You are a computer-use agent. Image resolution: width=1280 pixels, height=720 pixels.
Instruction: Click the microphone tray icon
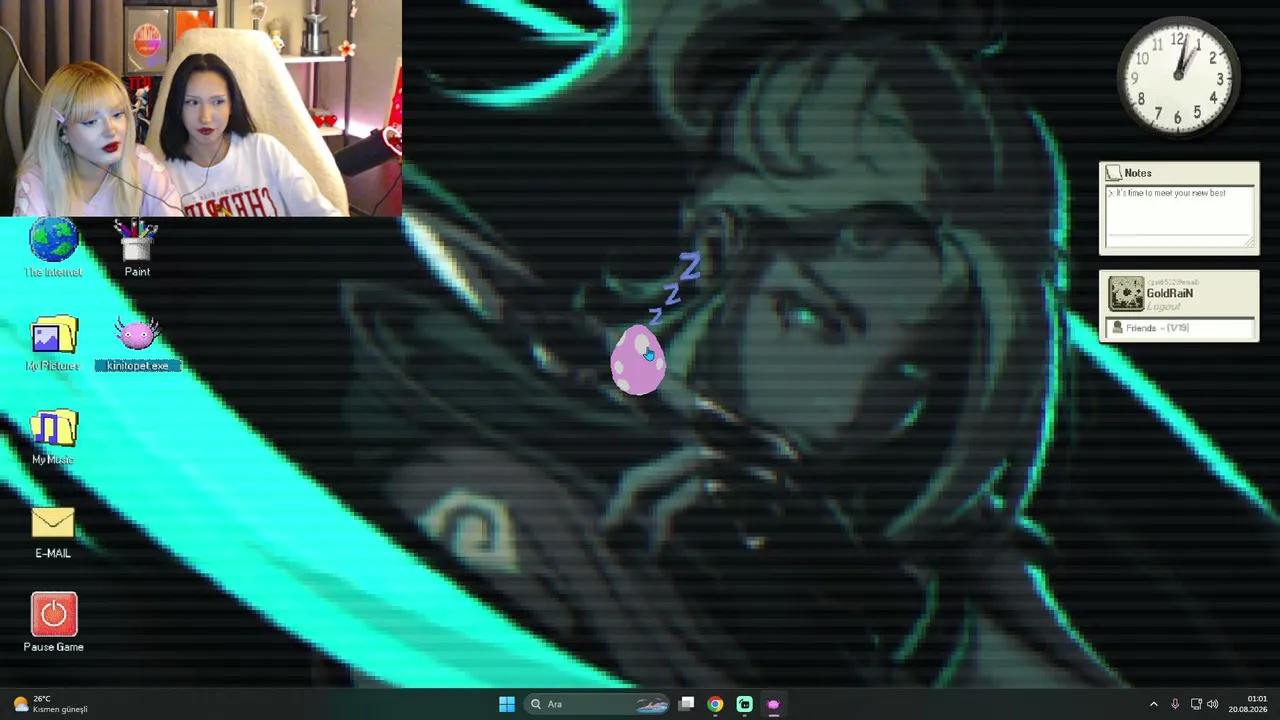pos(1175,704)
